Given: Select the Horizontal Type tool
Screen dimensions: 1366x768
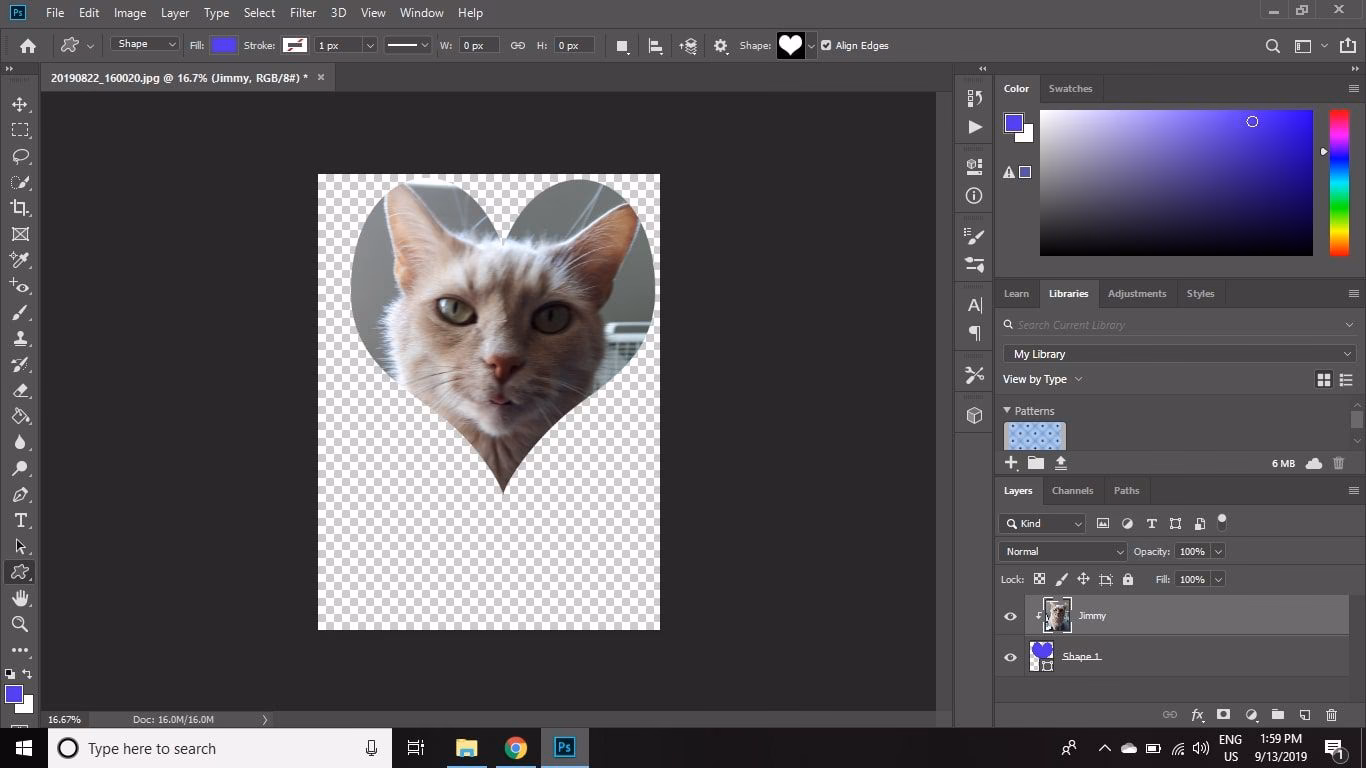Looking at the screenshot, I should coord(20,520).
